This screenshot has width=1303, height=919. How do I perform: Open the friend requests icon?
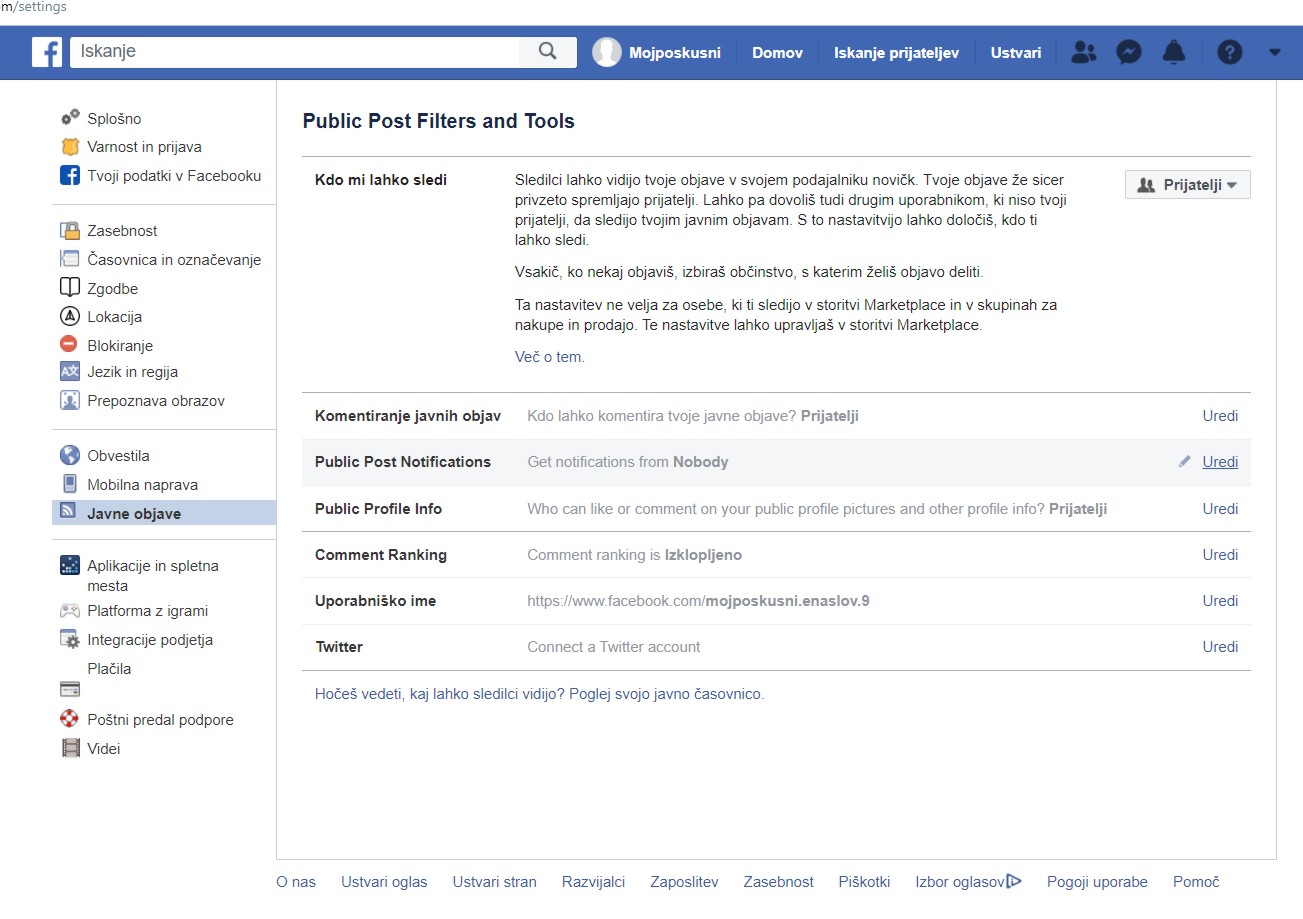tap(1083, 53)
